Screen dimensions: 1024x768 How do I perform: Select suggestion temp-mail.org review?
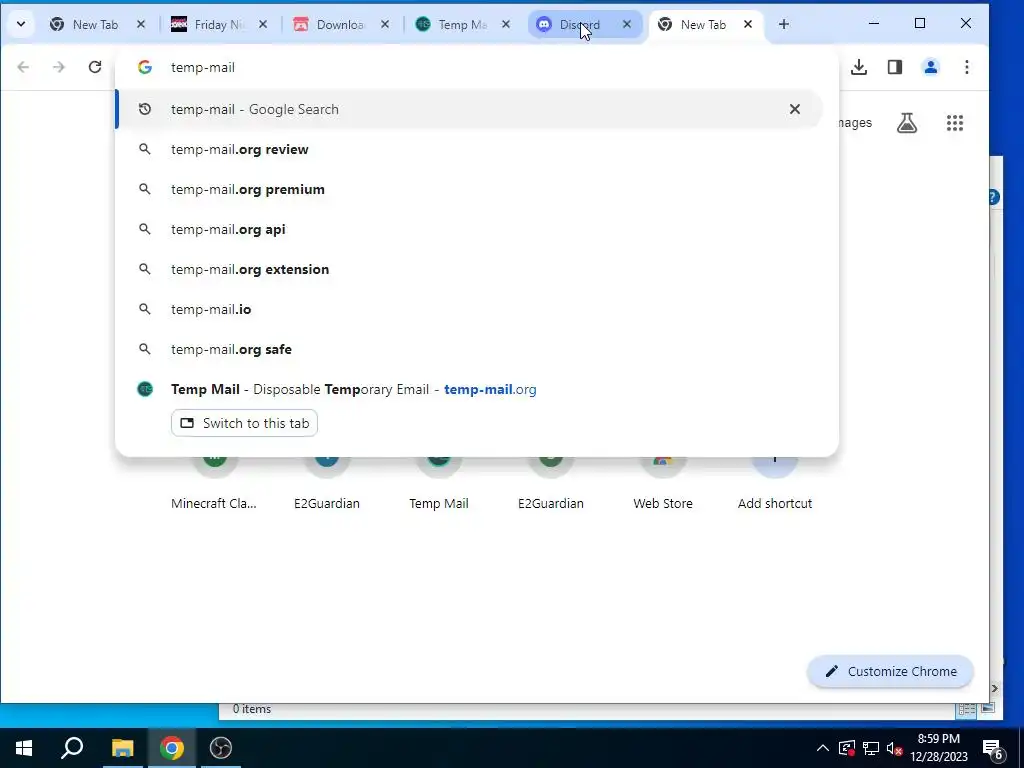(x=469, y=149)
